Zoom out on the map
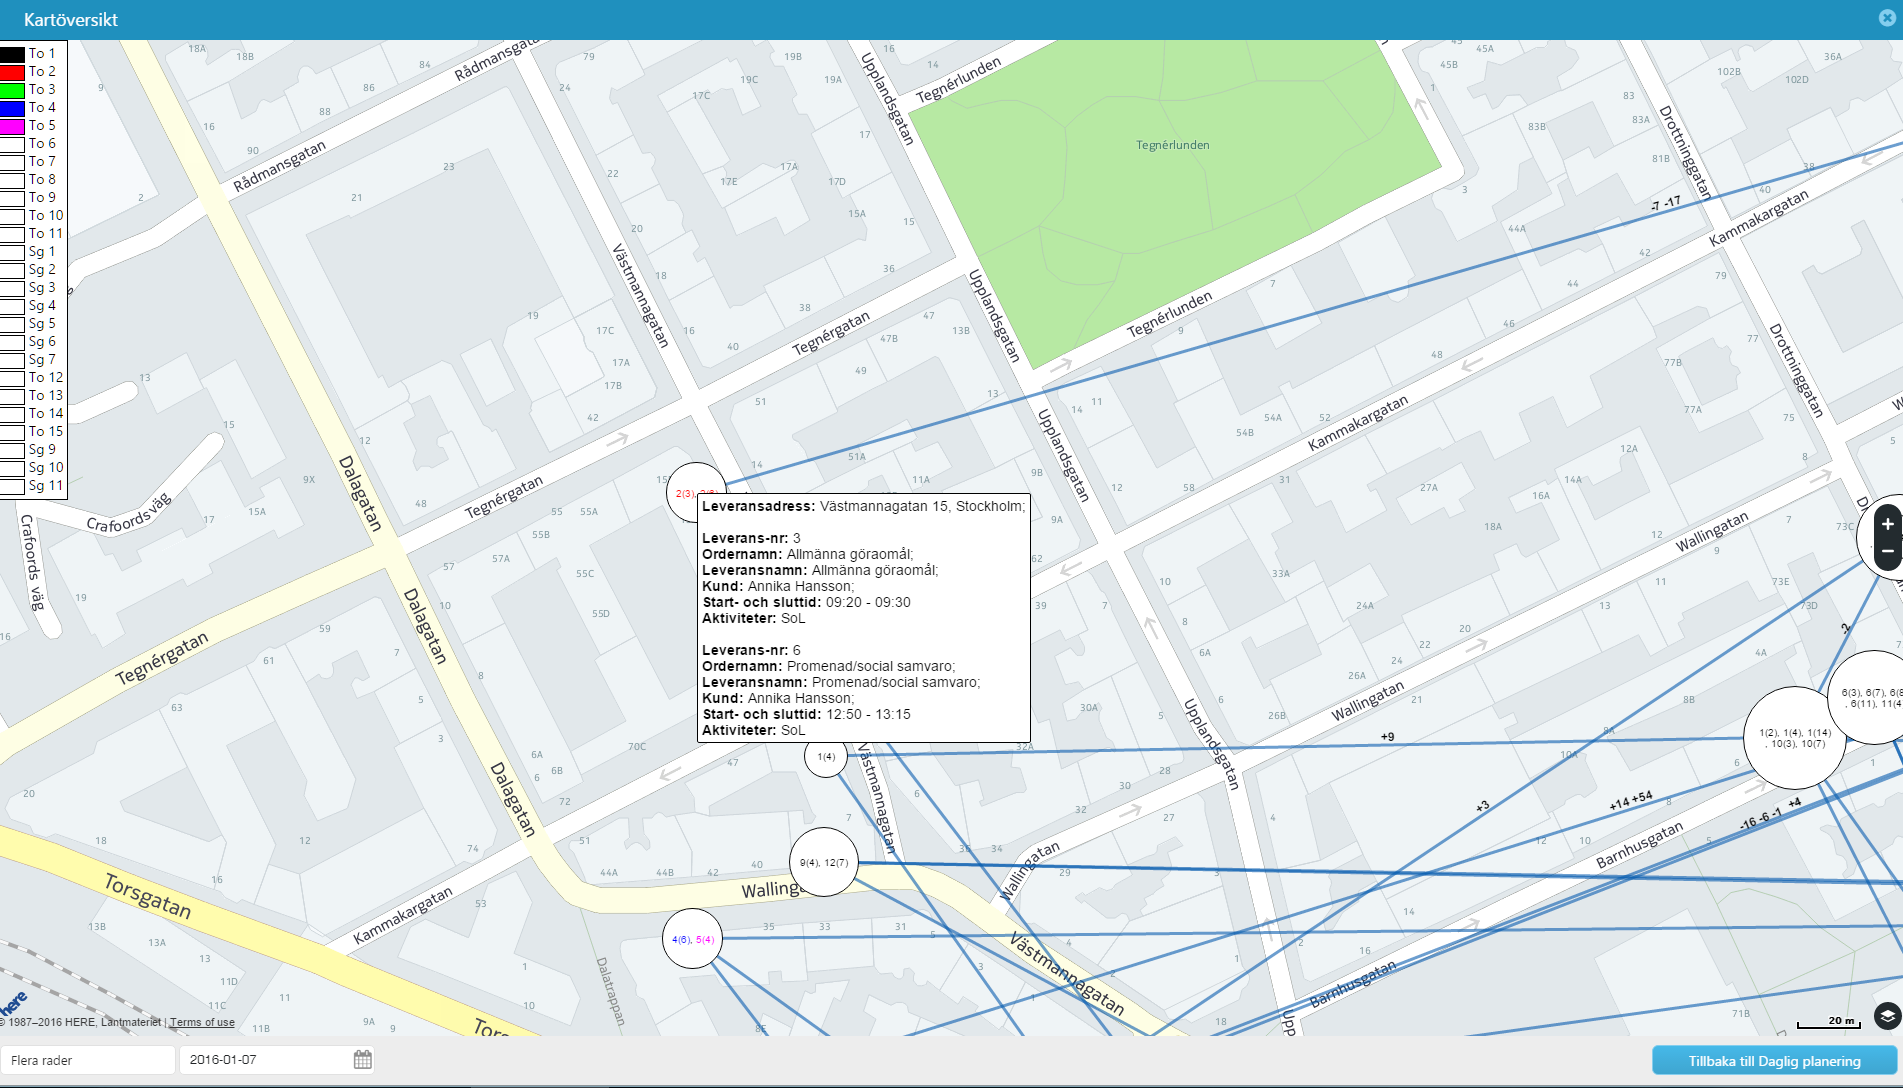 tap(1888, 551)
